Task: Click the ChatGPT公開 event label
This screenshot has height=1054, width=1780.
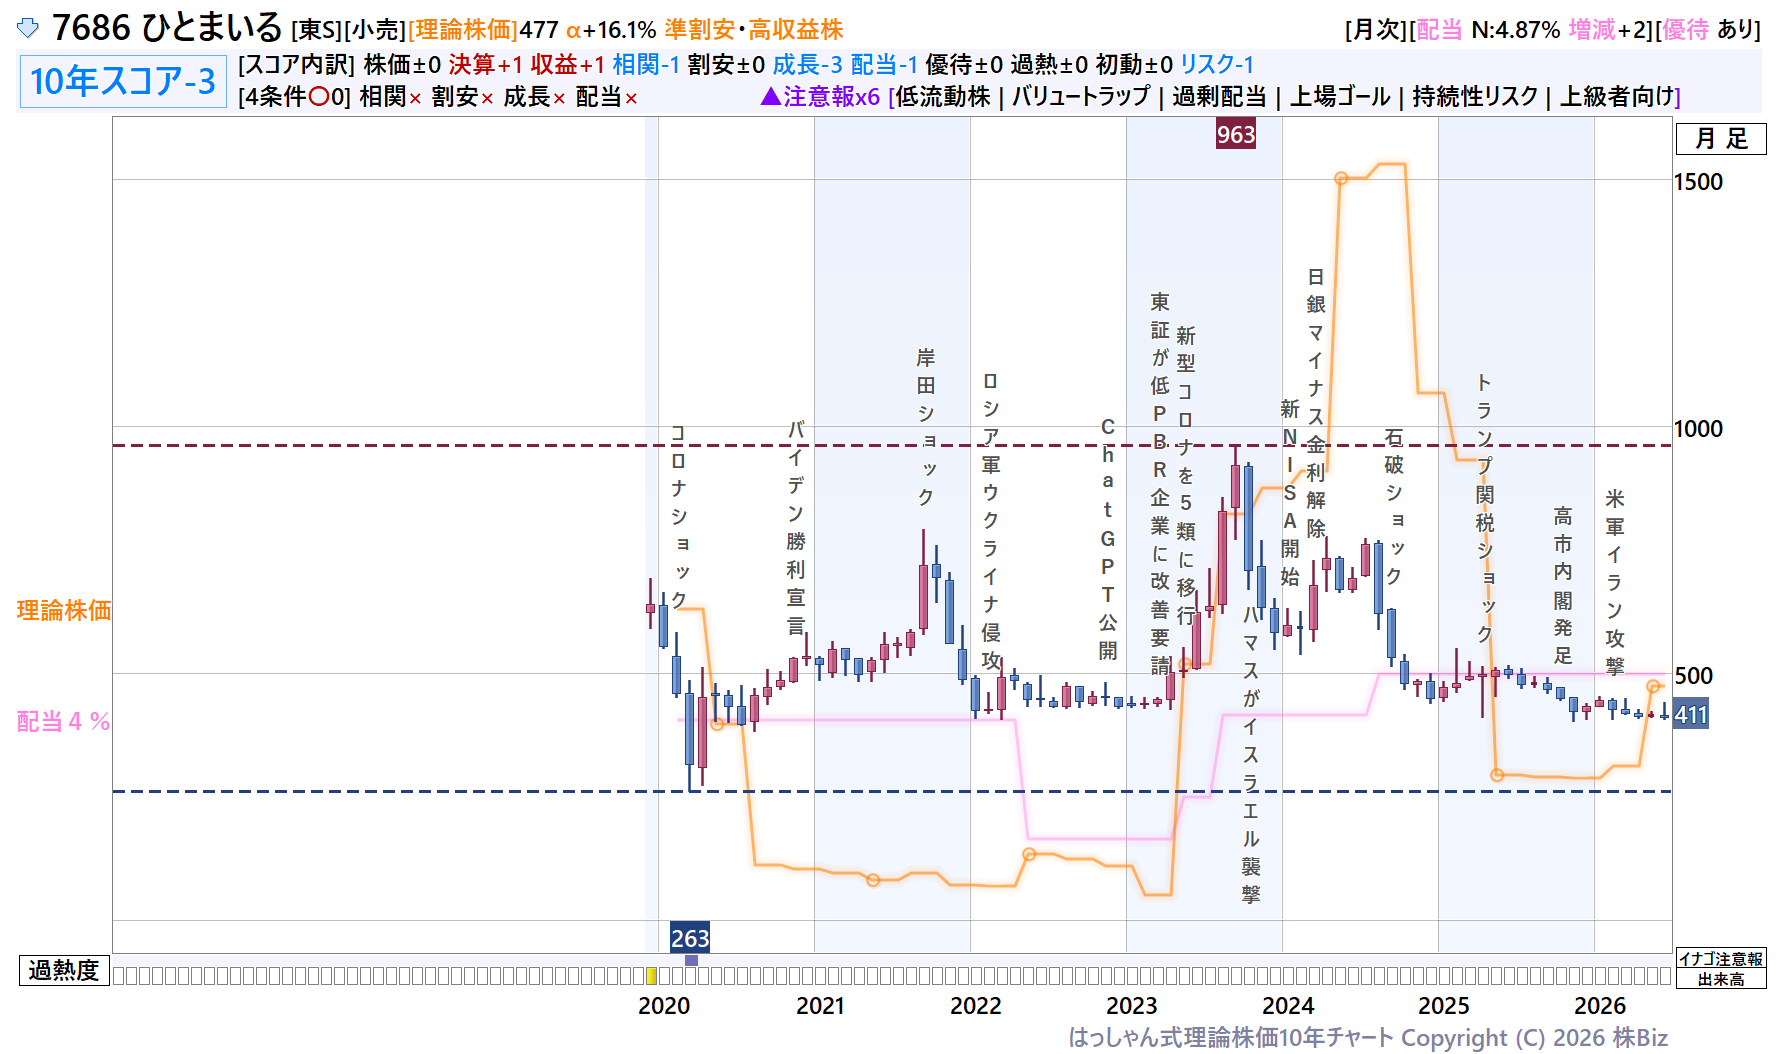Action: coord(1108,539)
